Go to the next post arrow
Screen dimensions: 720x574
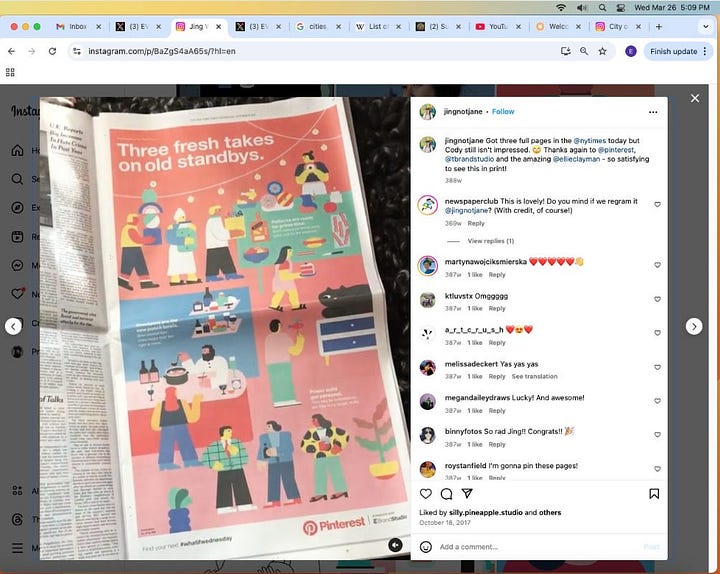694,326
